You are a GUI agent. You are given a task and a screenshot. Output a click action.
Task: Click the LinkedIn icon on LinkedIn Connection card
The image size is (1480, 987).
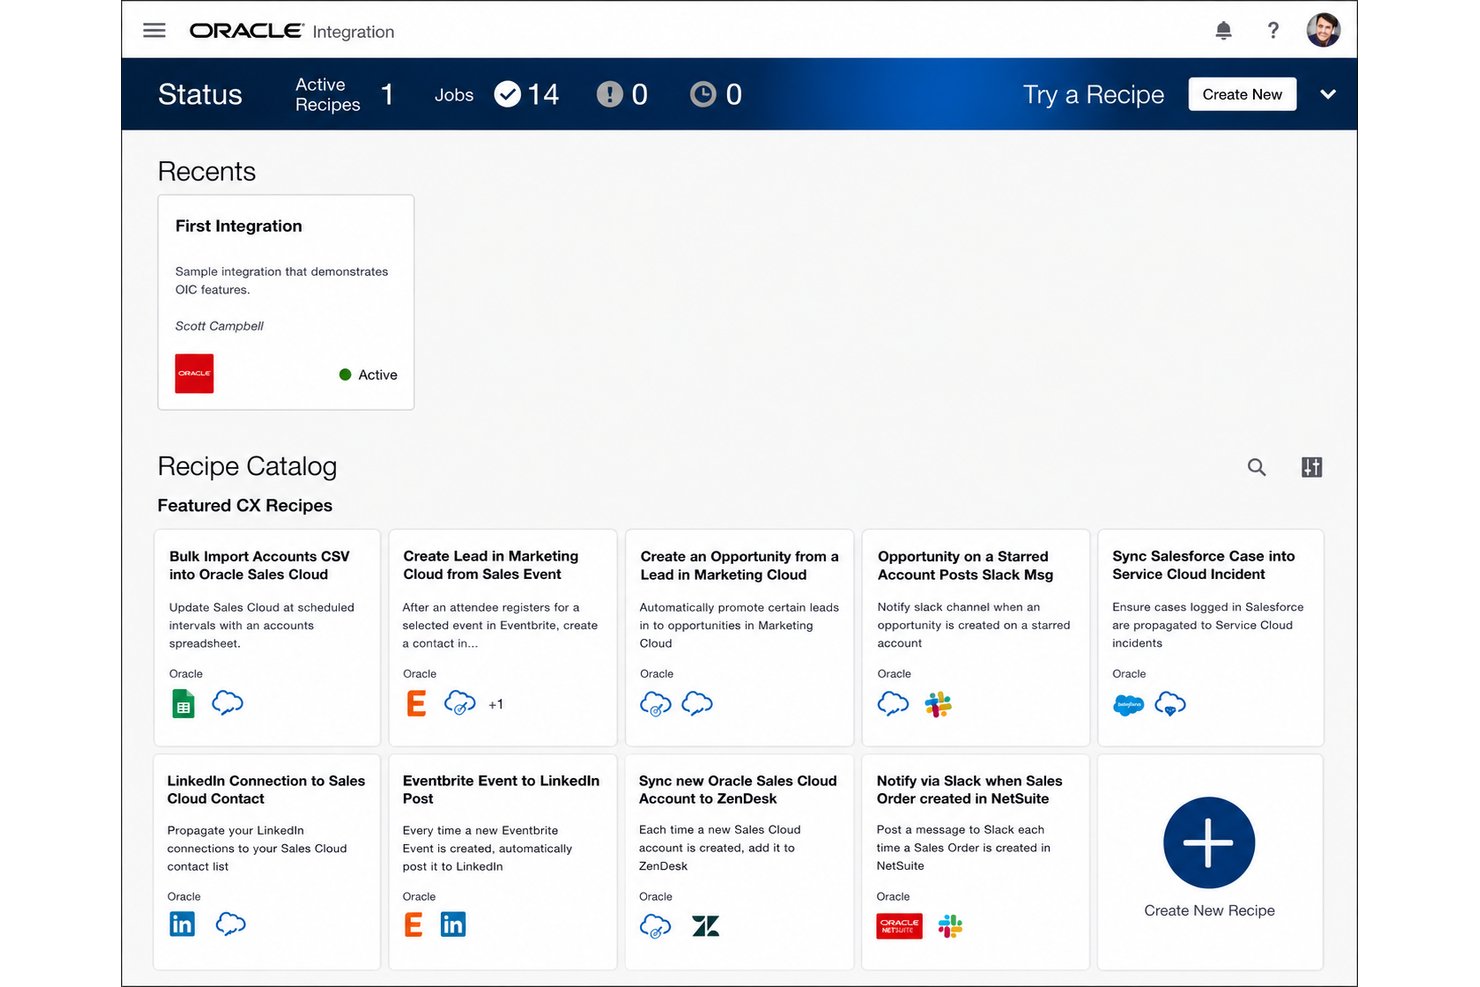pos(182,924)
